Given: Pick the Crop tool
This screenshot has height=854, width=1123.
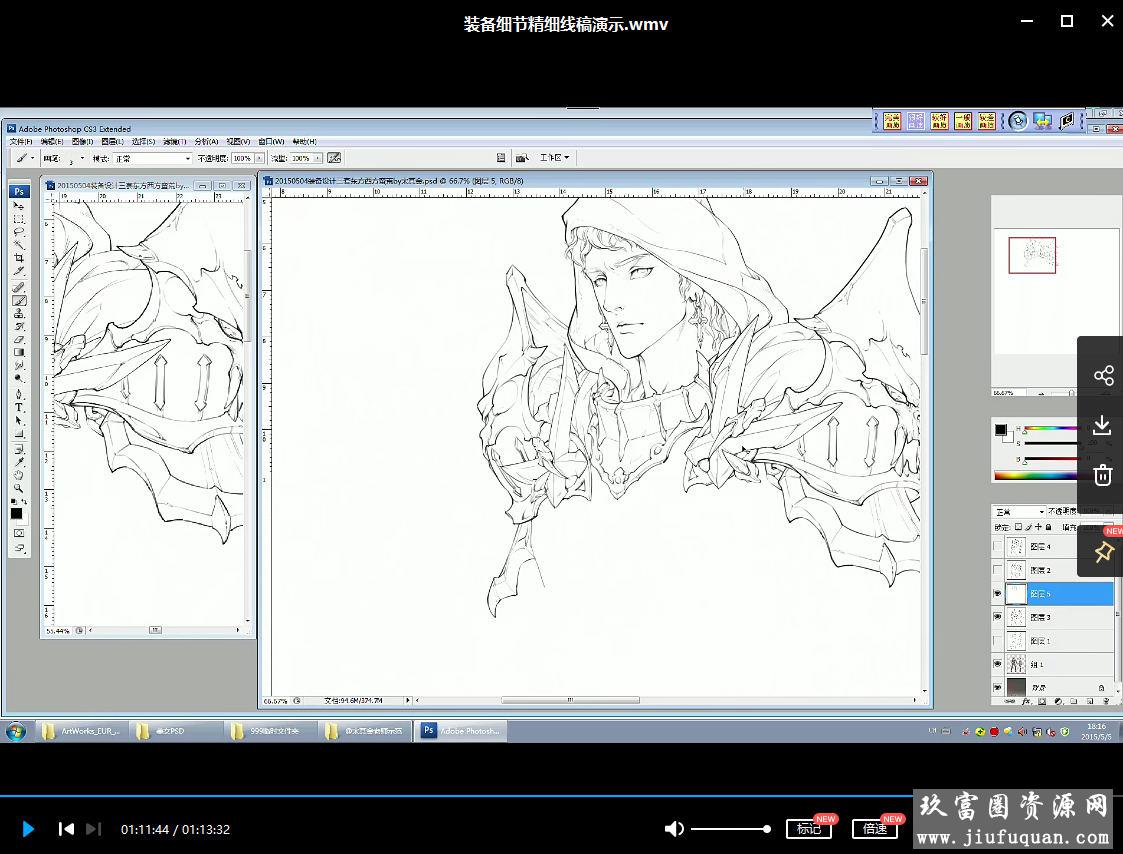Looking at the screenshot, I should click(18, 258).
